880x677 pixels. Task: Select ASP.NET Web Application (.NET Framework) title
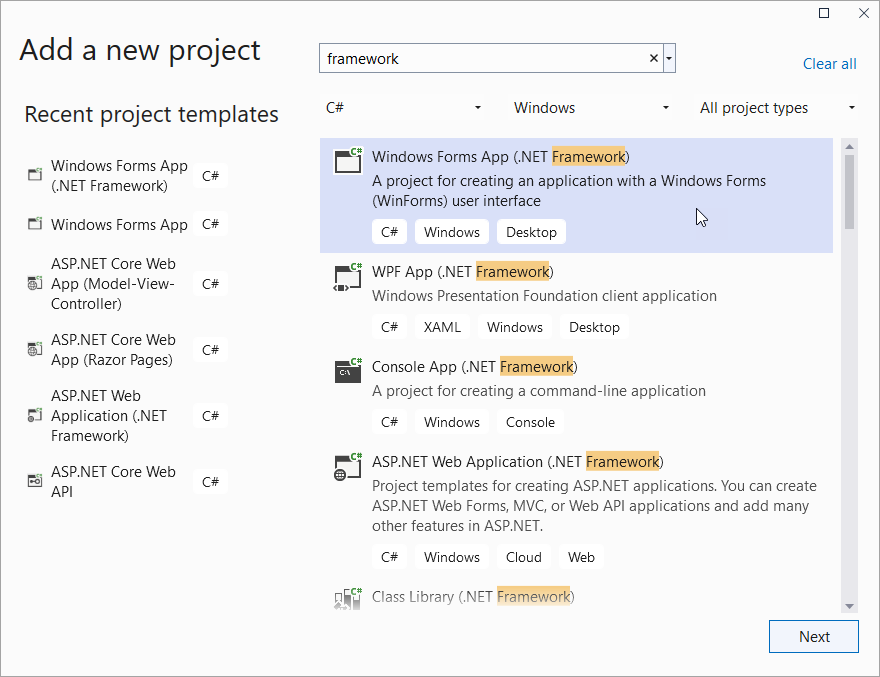pyautogui.click(x=517, y=461)
